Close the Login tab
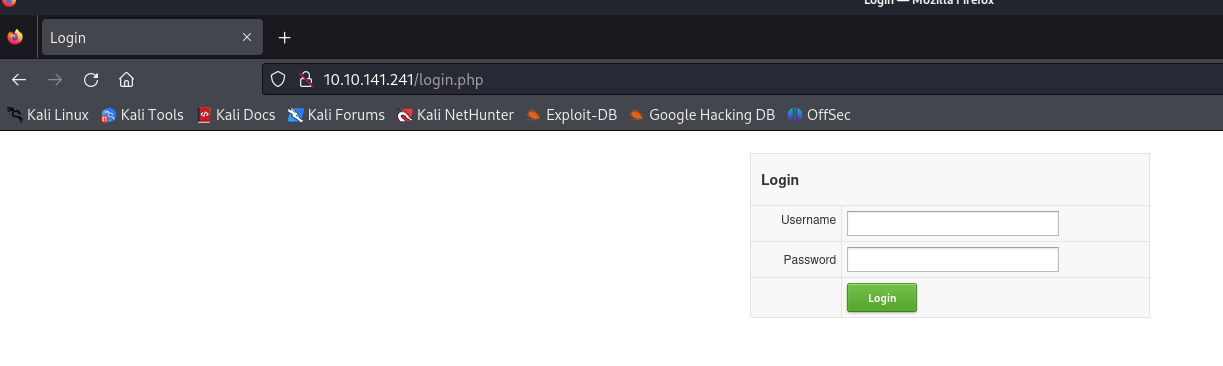Viewport: 1223px width, 366px height. click(247, 38)
